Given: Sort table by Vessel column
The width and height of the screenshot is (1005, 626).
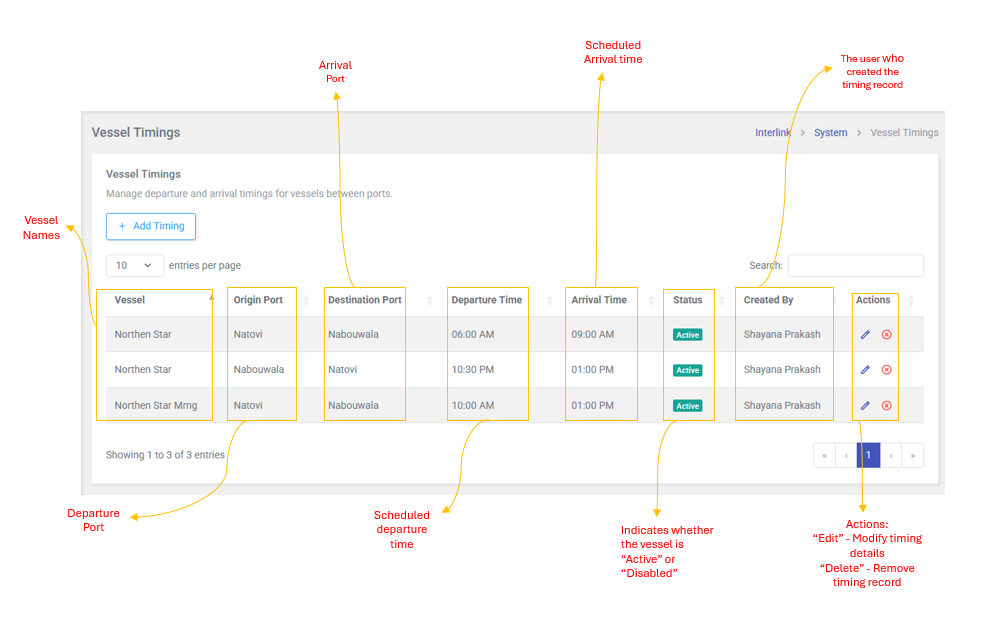Looking at the screenshot, I should click(130, 300).
